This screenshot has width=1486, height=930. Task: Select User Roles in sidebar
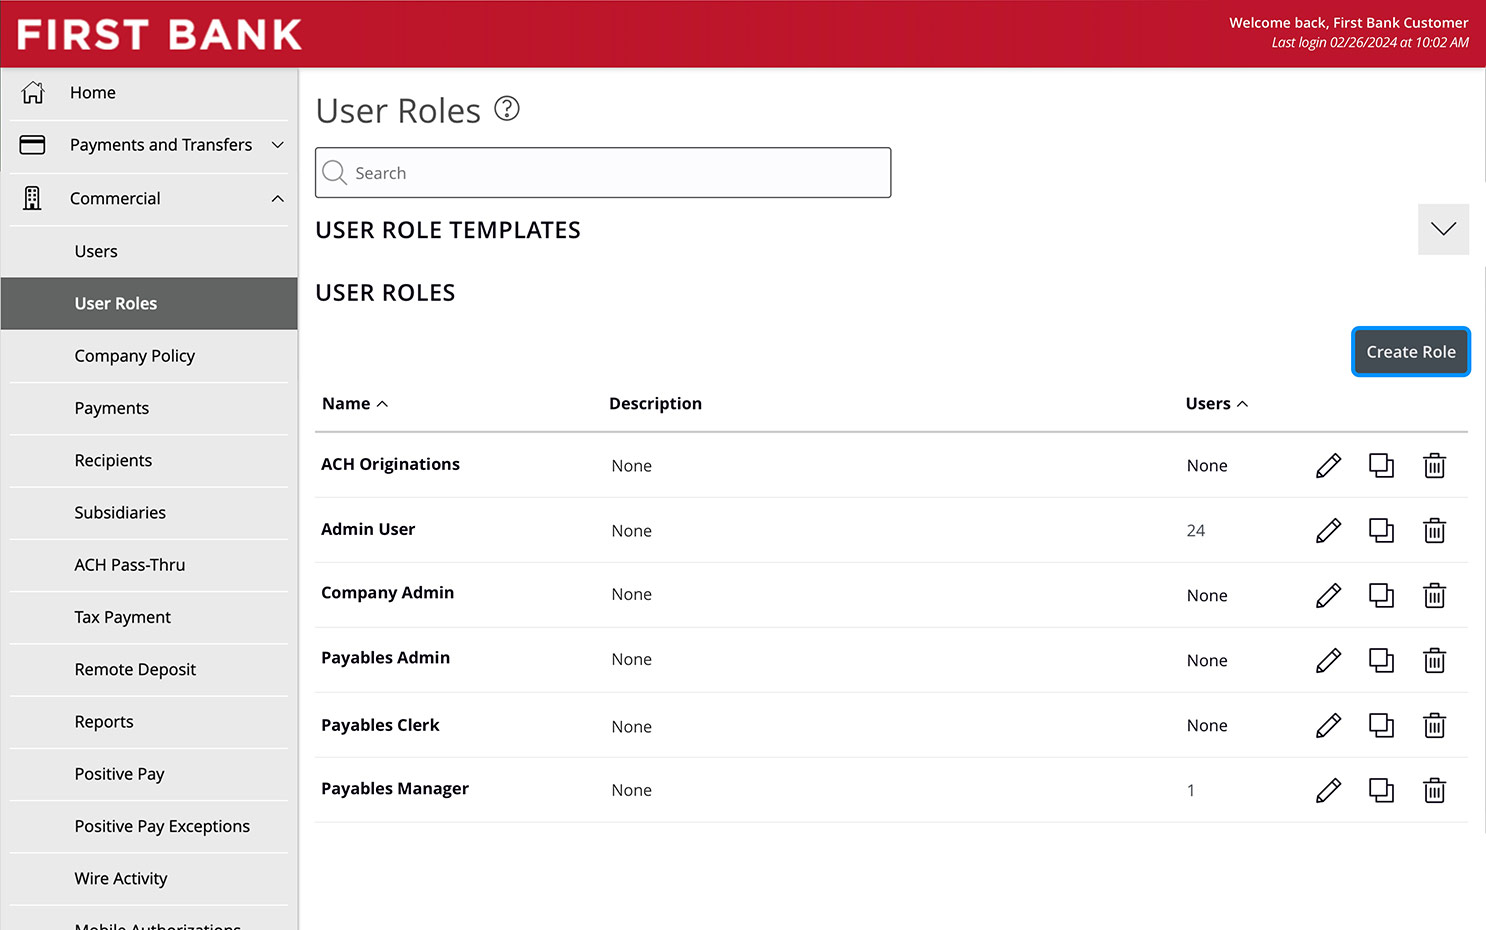[x=149, y=304]
